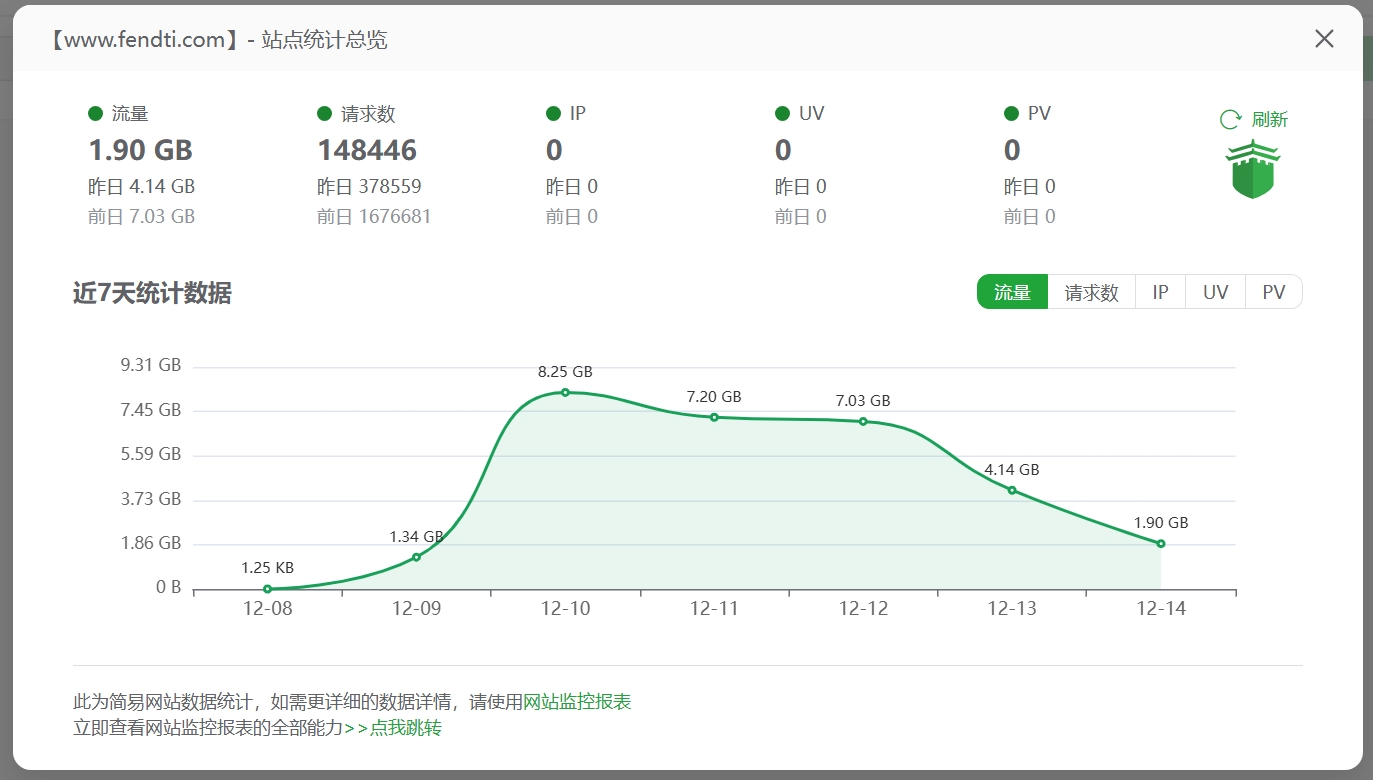1373x780 pixels.
Task: Click the 1.90 GB traffic summary value
Action: [x=140, y=150]
